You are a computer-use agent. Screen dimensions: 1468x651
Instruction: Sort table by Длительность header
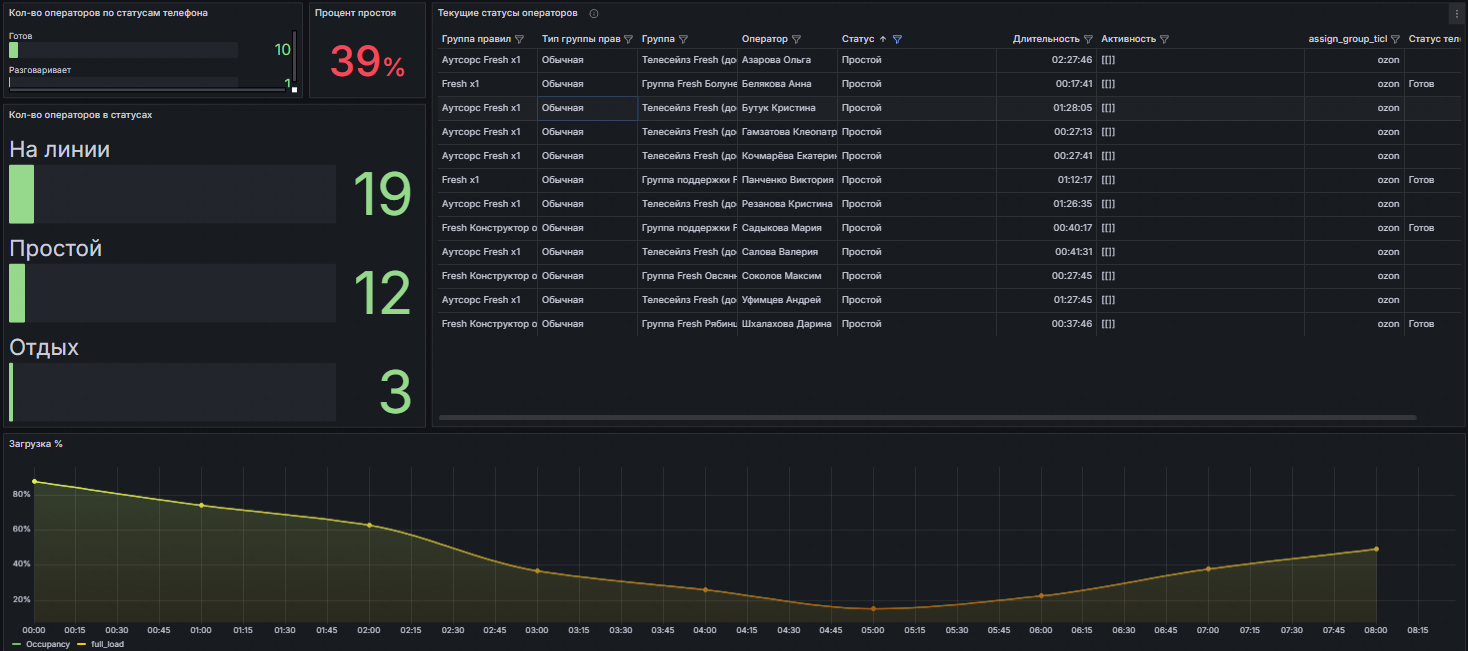point(1045,39)
